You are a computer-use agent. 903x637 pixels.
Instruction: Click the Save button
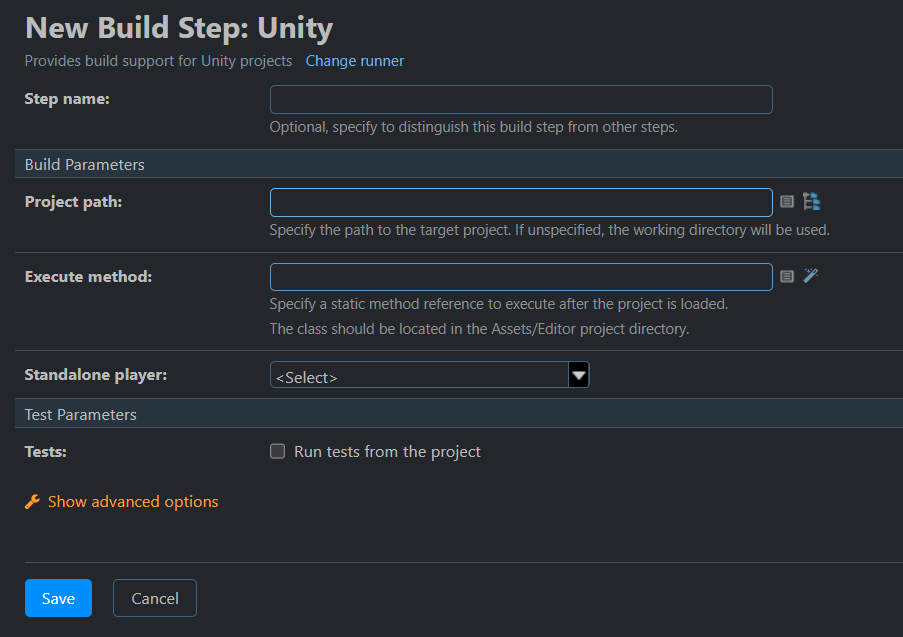58,598
